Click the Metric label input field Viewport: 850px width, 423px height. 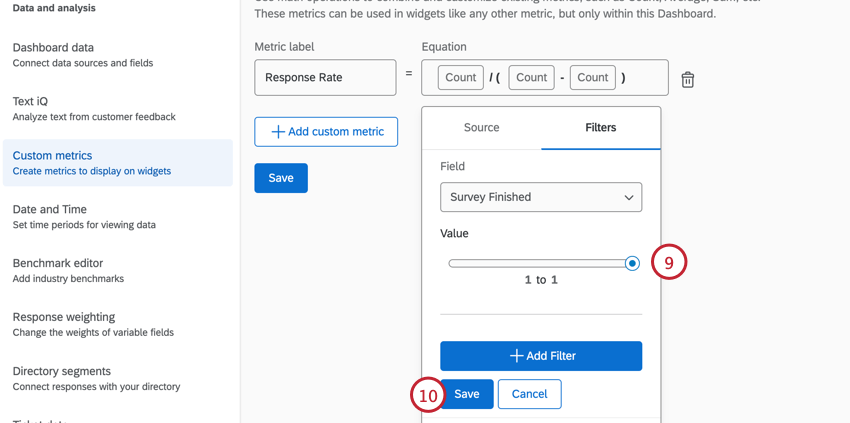coord(325,78)
